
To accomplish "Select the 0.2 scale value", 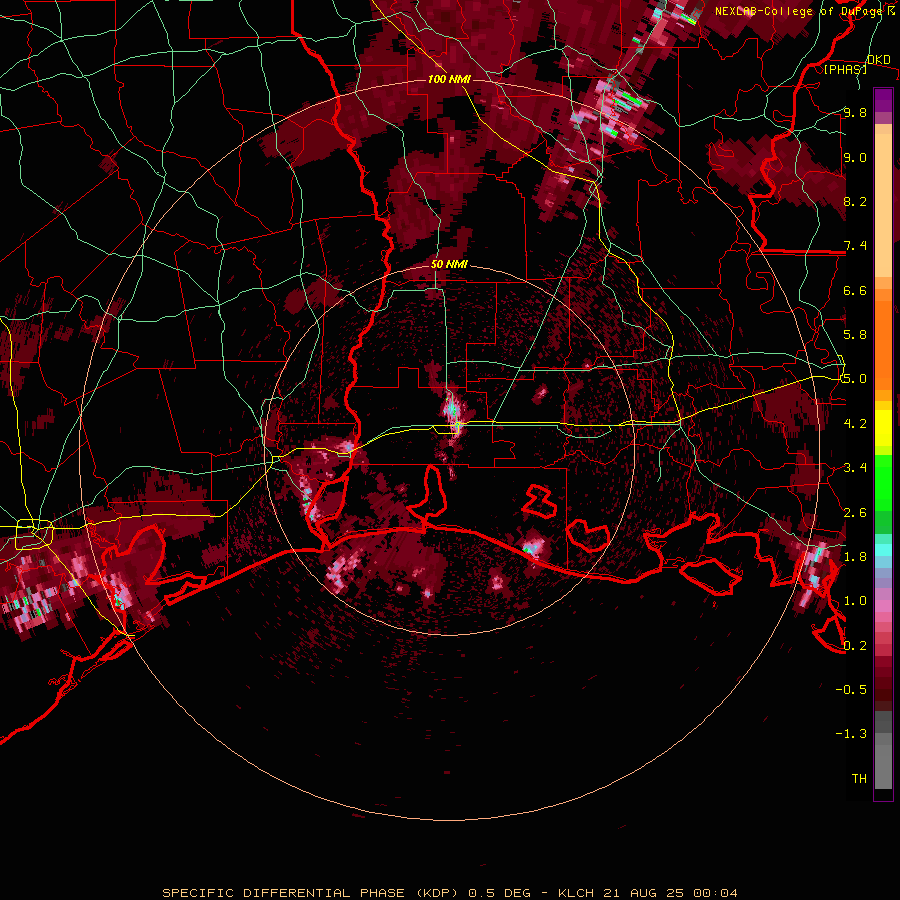I will click(x=855, y=646).
